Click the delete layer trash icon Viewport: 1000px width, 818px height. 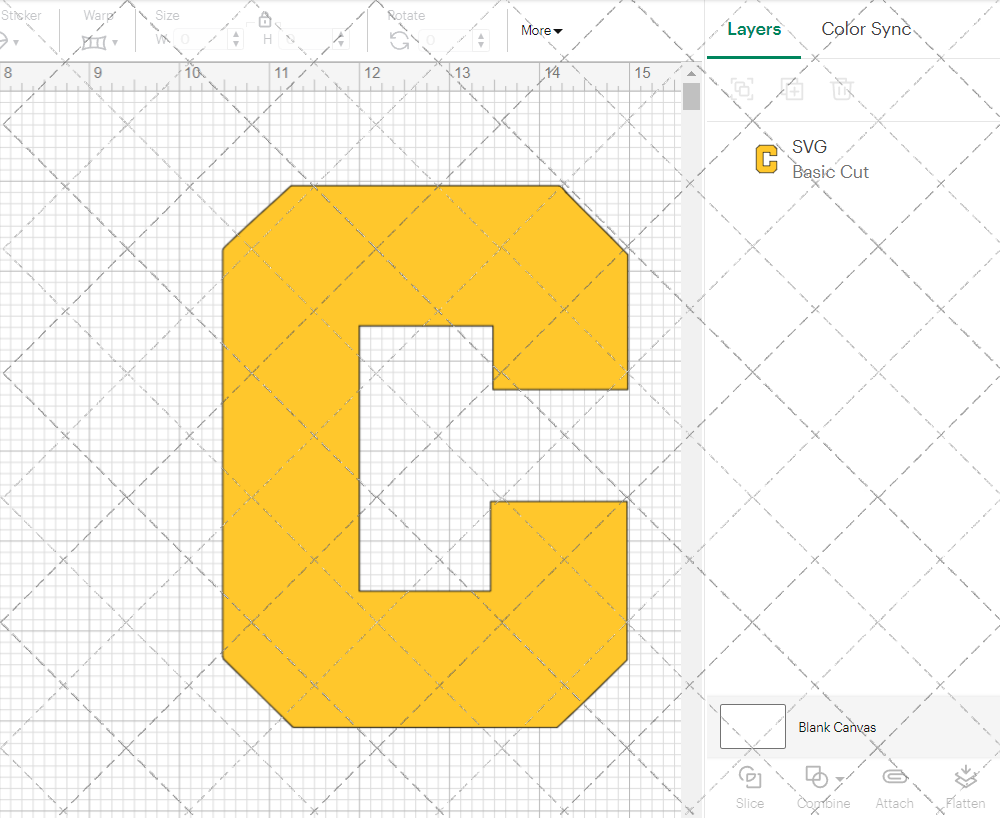(842, 89)
